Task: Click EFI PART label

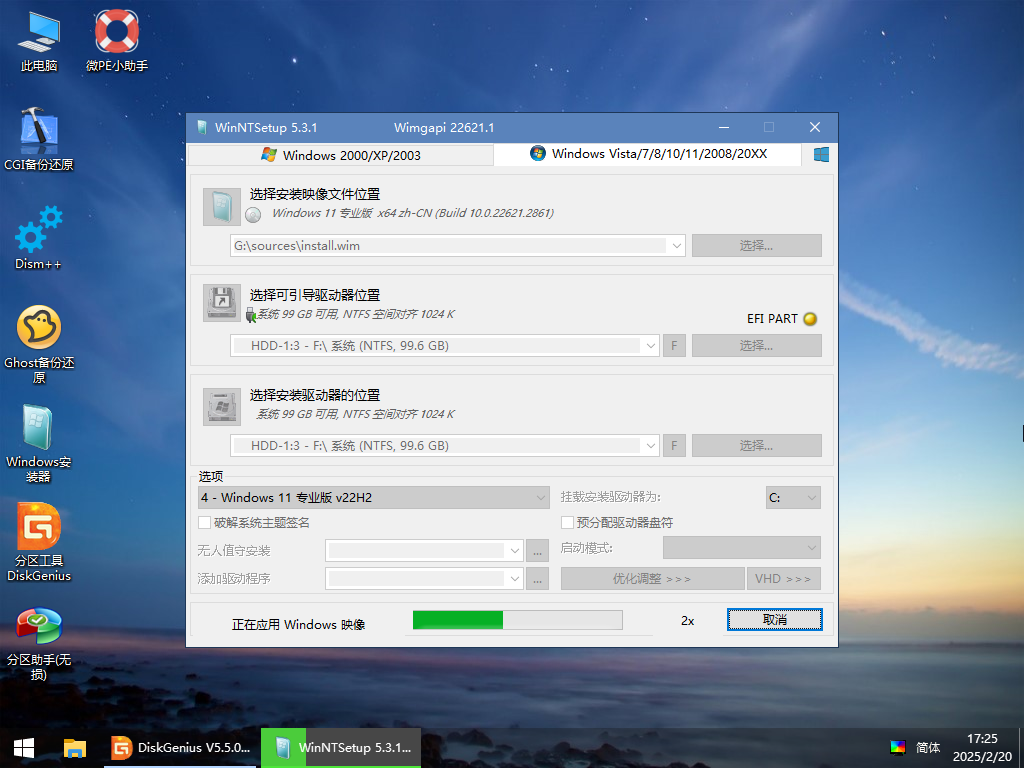Action: pos(773,319)
